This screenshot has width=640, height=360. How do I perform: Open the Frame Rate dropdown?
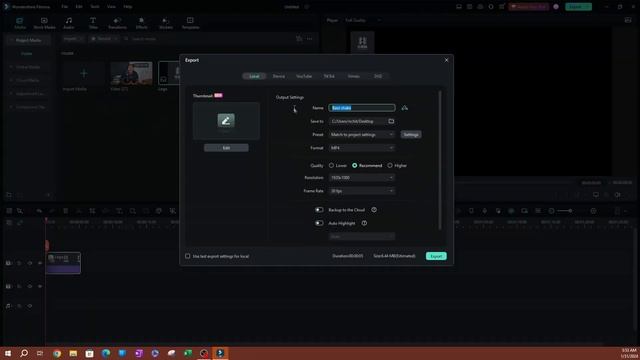point(362,191)
